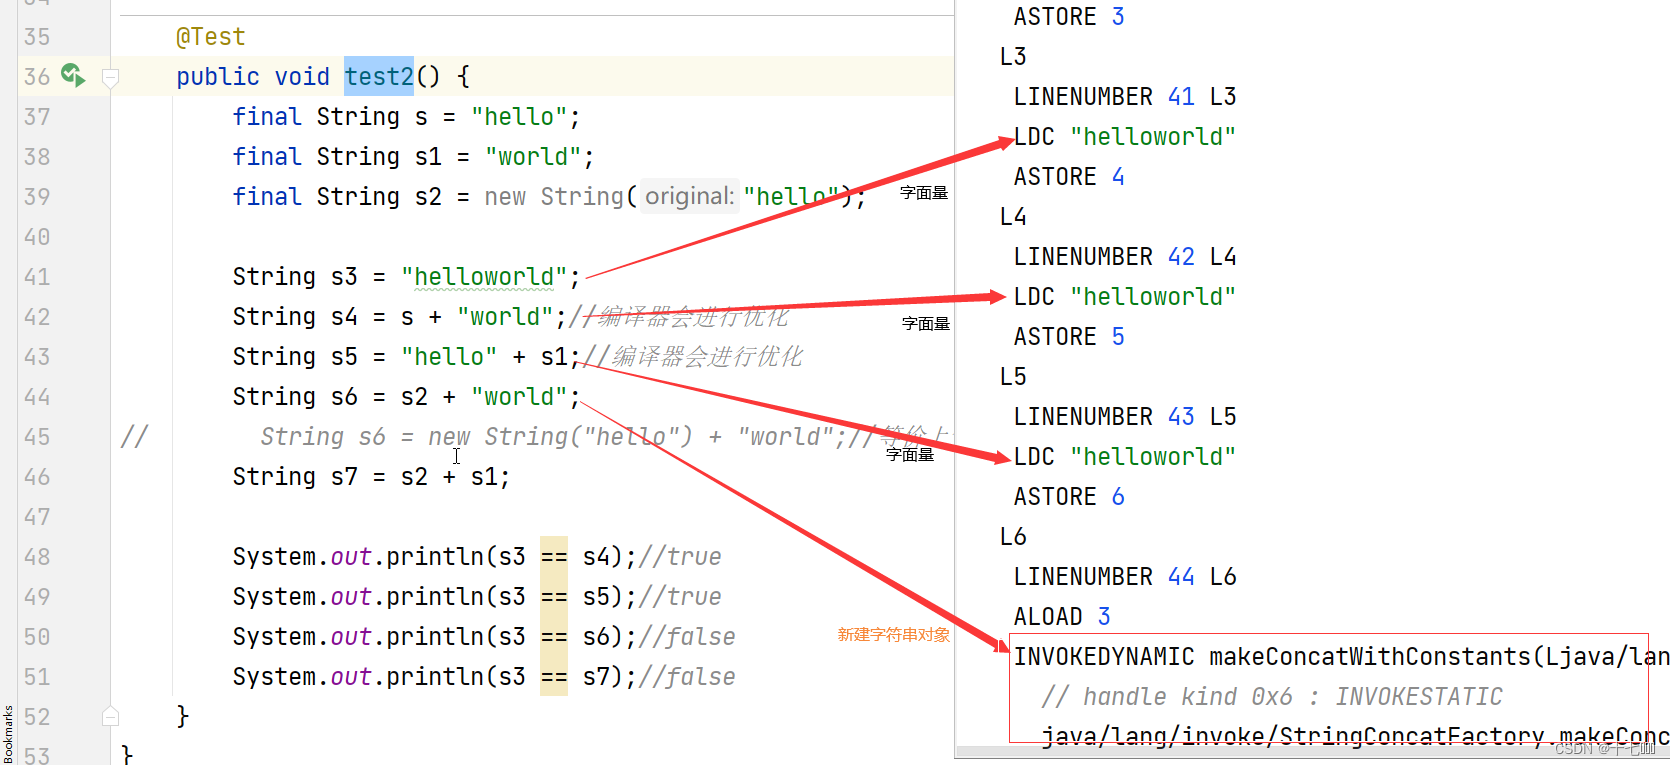
Task: Open the Bookmarks side tool window
Action: point(8,733)
